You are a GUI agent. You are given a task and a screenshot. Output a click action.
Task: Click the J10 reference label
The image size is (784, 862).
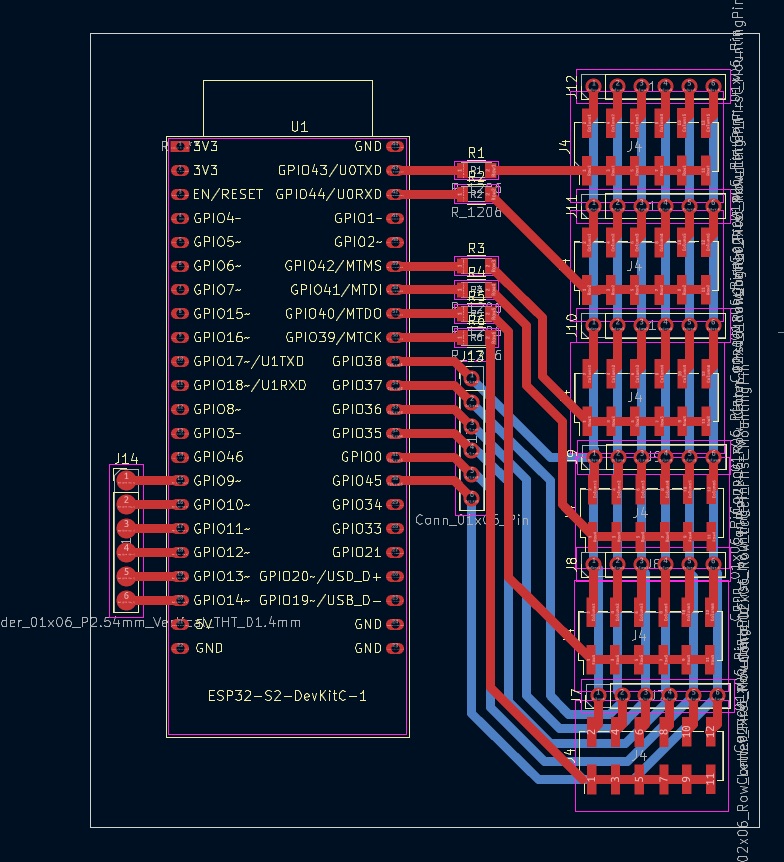pos(572,325)
